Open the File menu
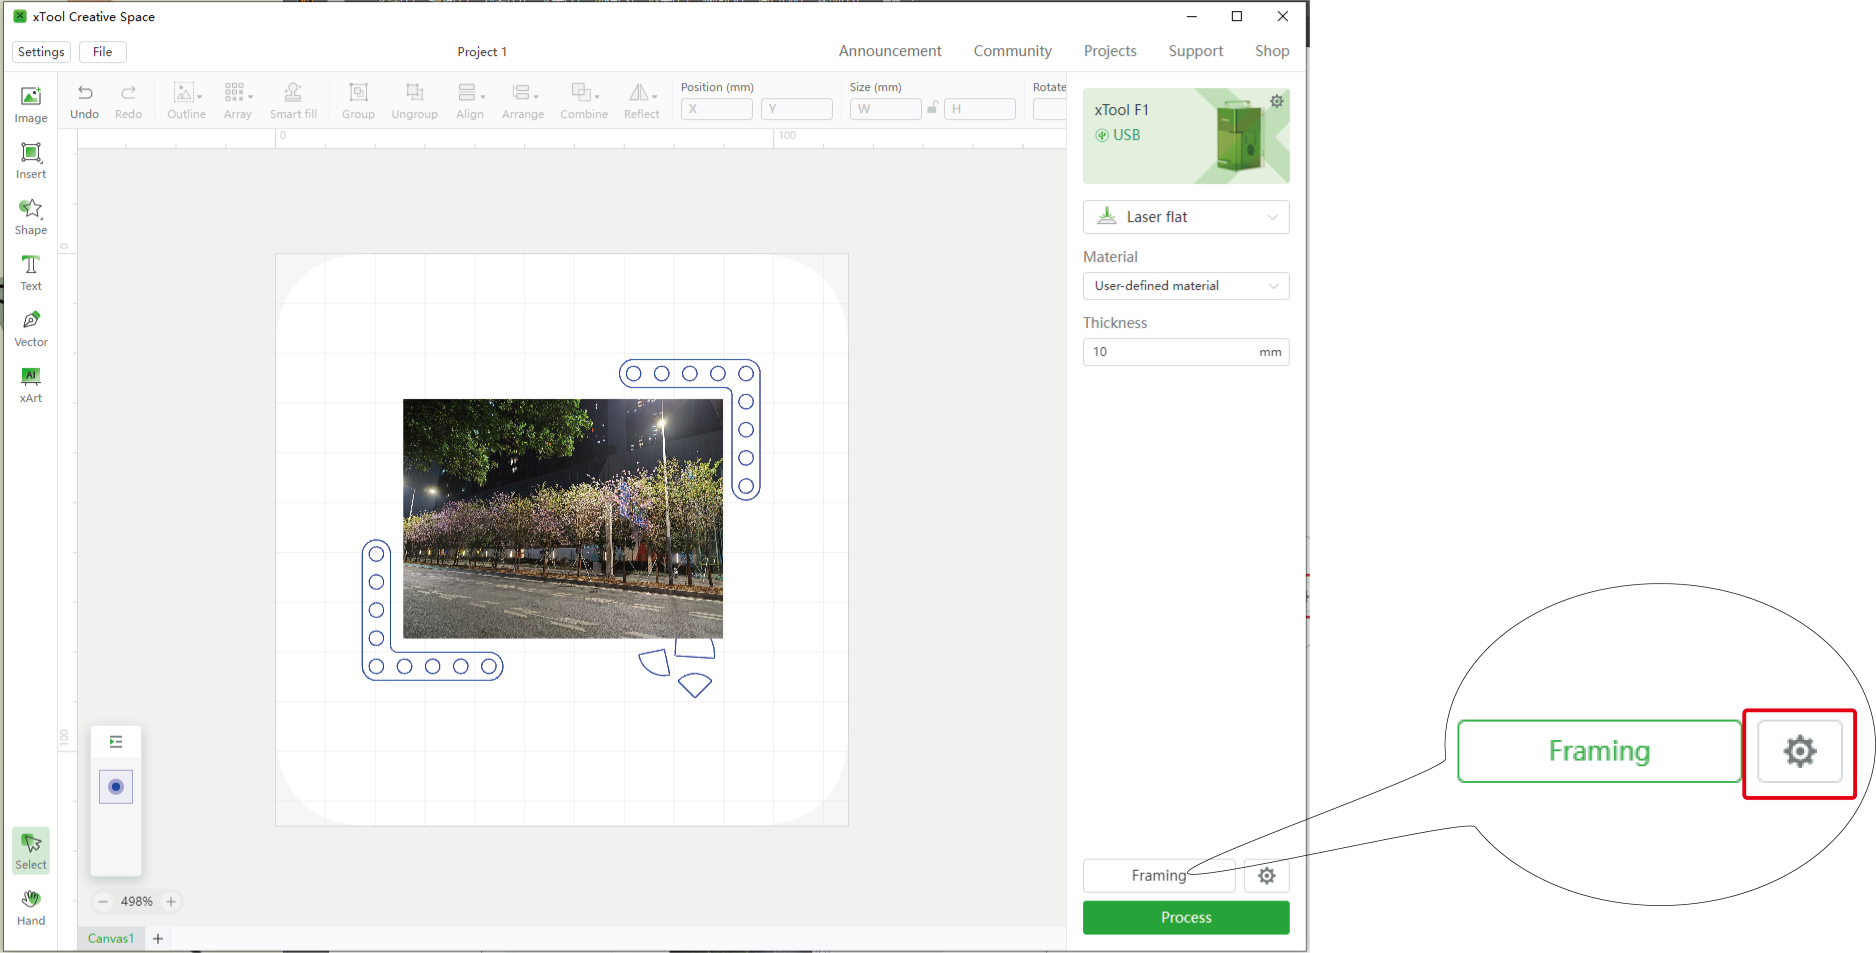Image resolution: width=1876 pixels, height=953 pixels. point(102,52)
